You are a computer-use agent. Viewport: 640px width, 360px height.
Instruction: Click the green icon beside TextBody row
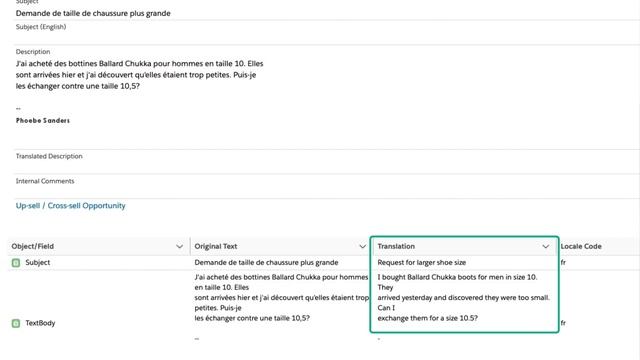pyautogui.click(x=16, y=323)
